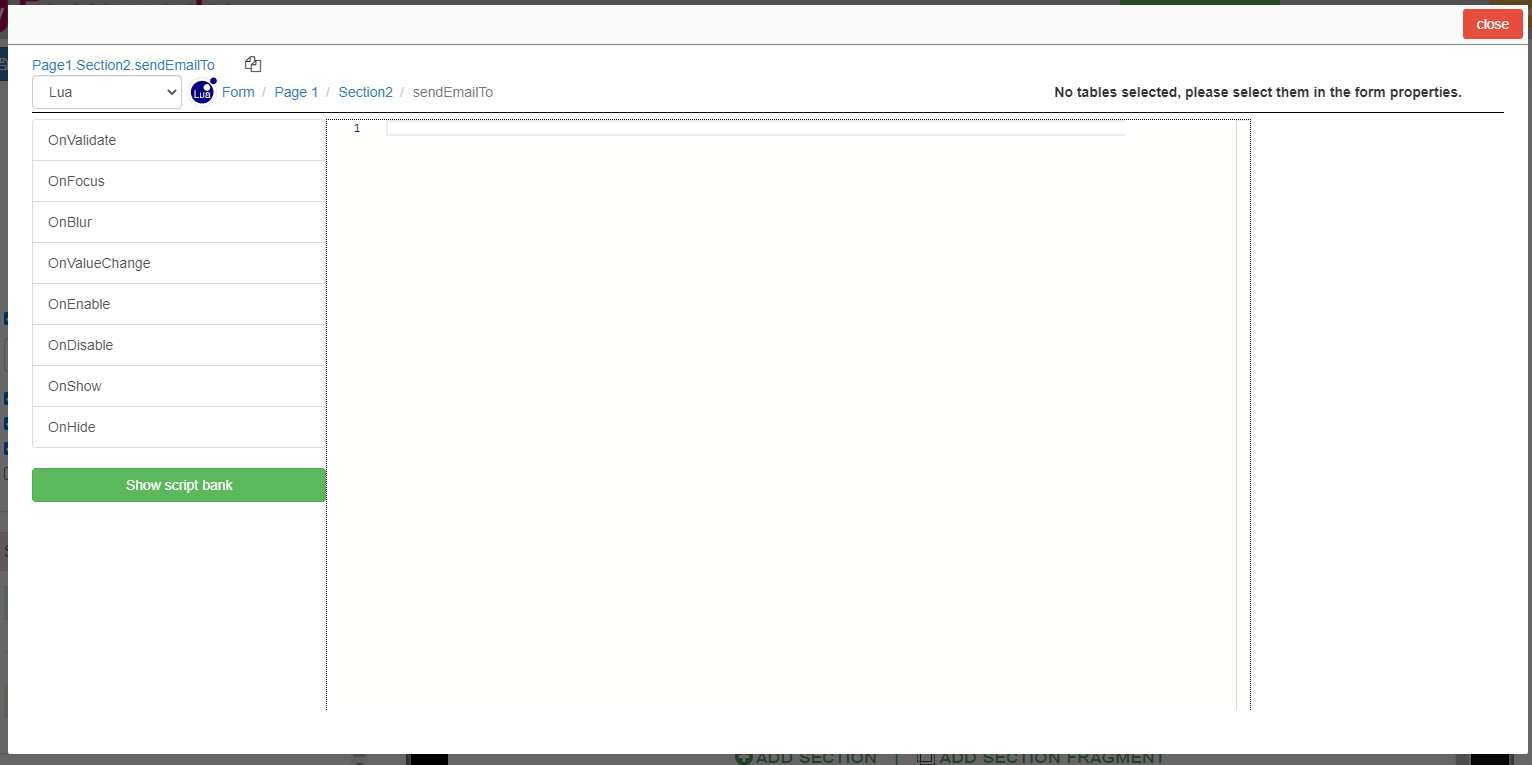Choose the OnBlur event
Image resolution: width=1532 pixels, height=765 pixels.
coord(179,222)
